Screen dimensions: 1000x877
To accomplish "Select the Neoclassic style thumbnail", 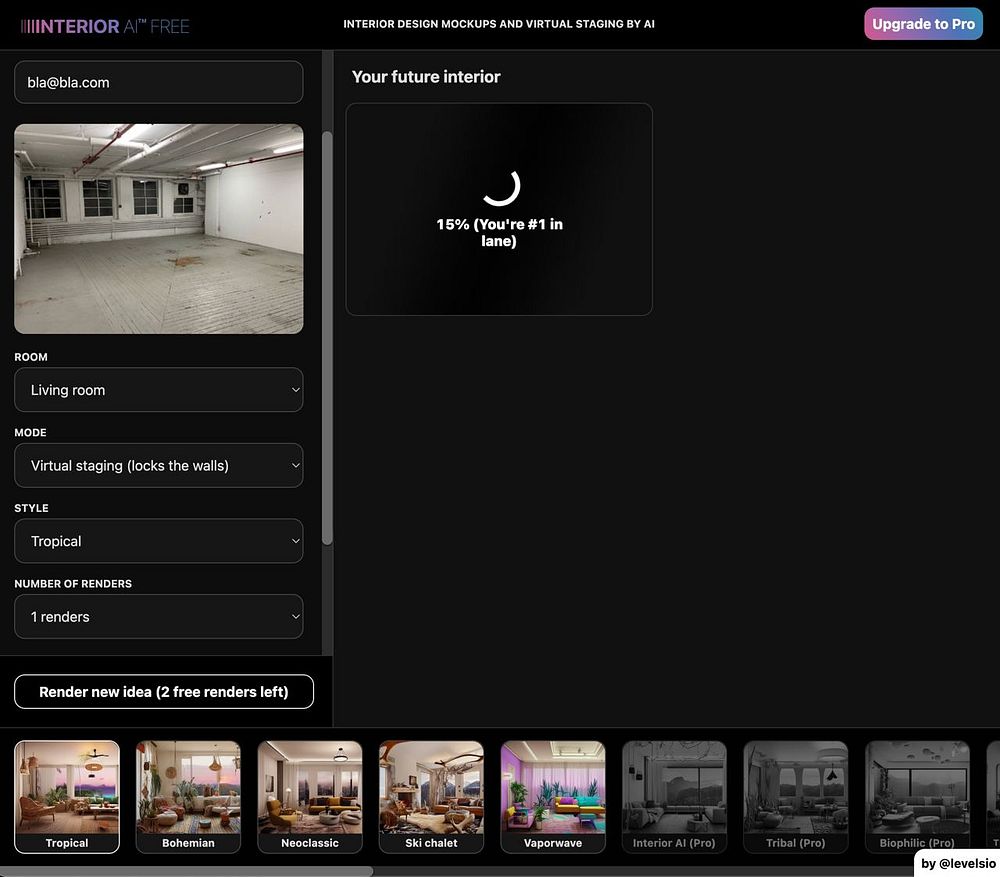I will tap(310, 797).
